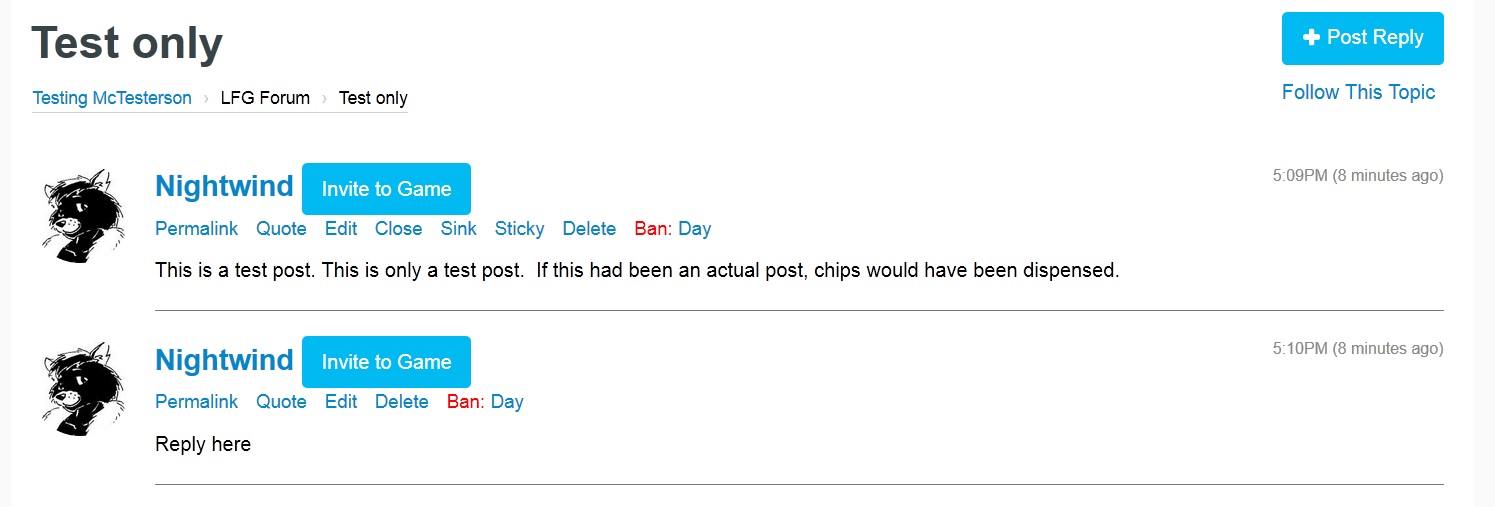1495x507 pixels.
Task: Open Permalink of the first post
Action: click(196, 229)
